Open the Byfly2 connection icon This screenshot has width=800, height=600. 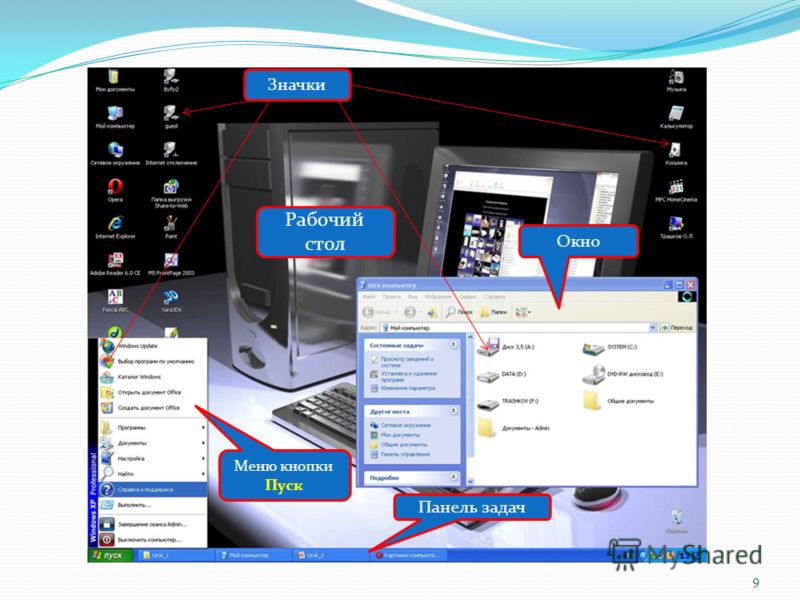tap(171, 81)
